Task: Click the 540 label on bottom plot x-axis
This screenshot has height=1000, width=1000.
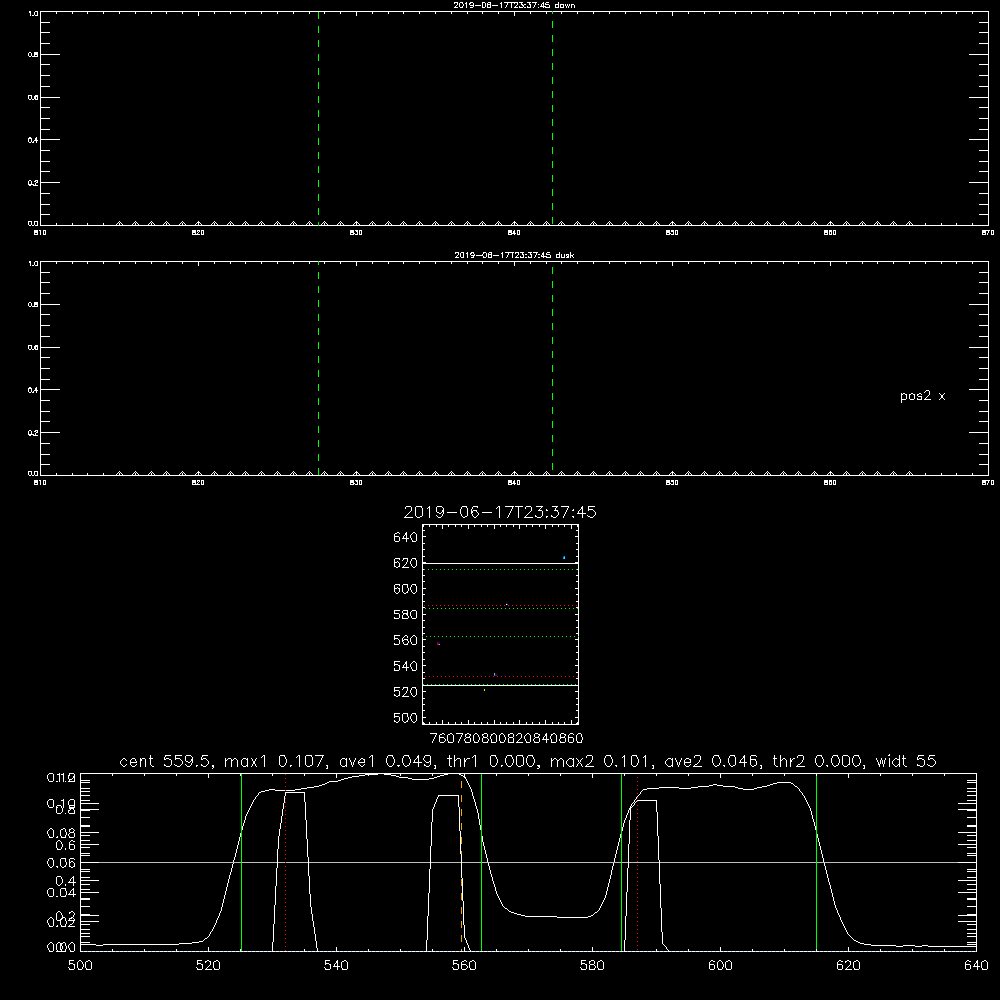Action: click(336, 966)
